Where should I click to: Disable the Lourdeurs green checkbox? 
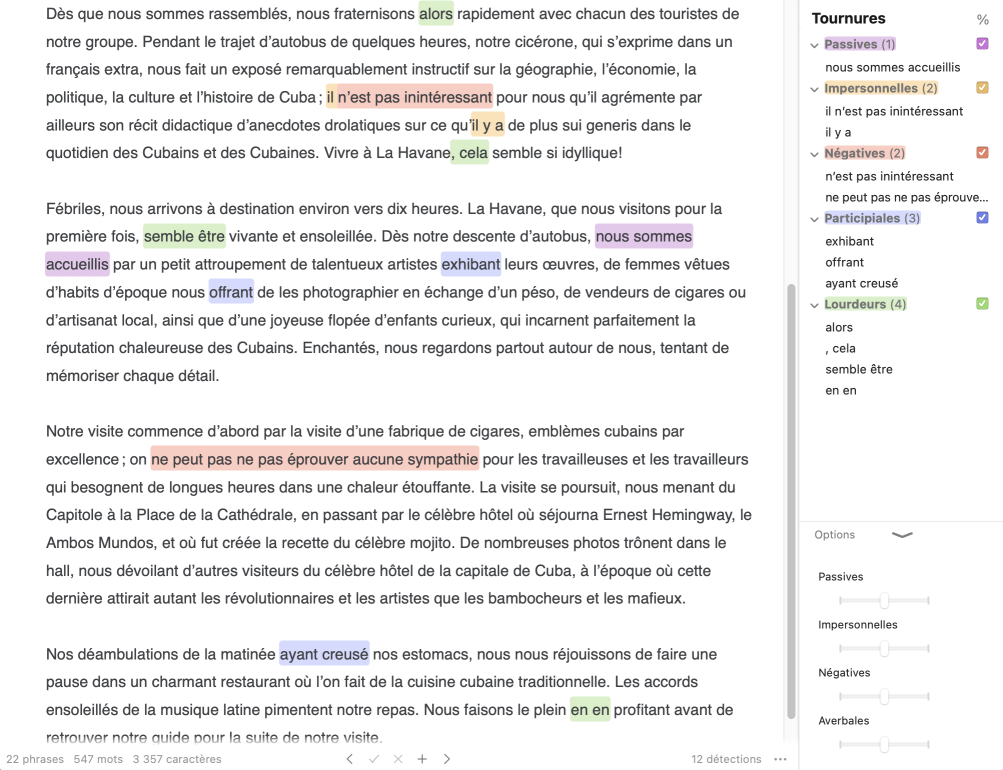pyautogui.click(x=982, y=304)
